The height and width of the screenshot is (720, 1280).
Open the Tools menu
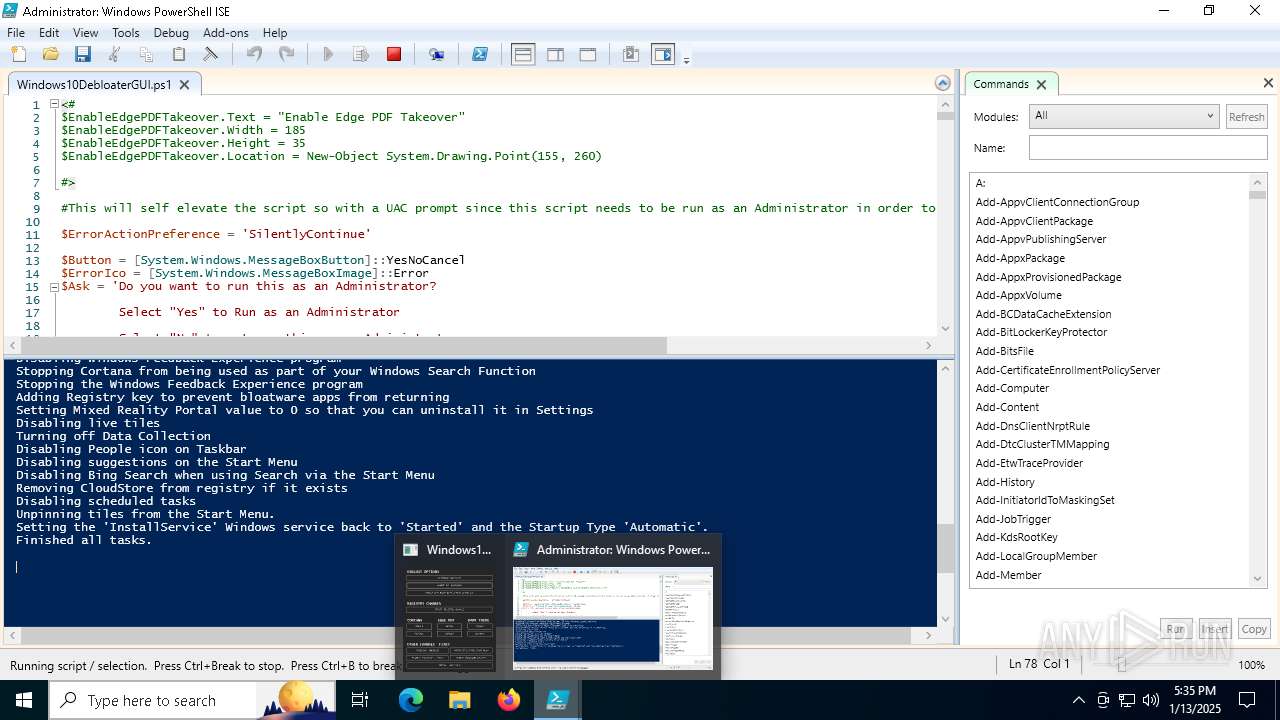click(126, 33)
